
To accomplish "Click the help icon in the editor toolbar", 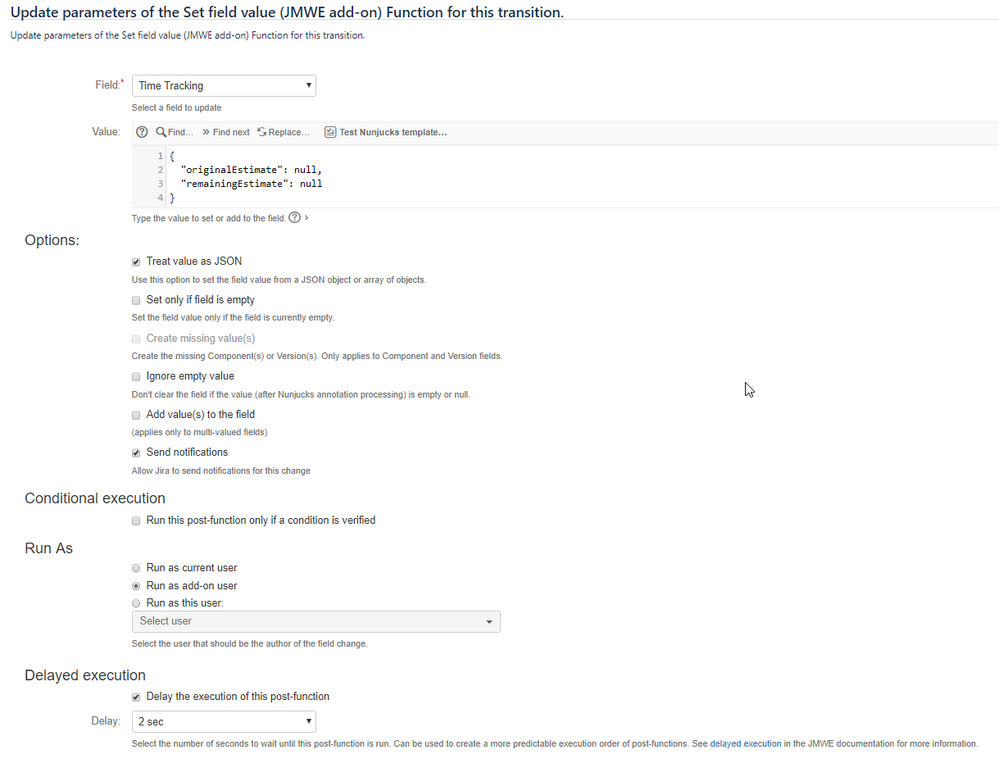I will click(142, 132).
